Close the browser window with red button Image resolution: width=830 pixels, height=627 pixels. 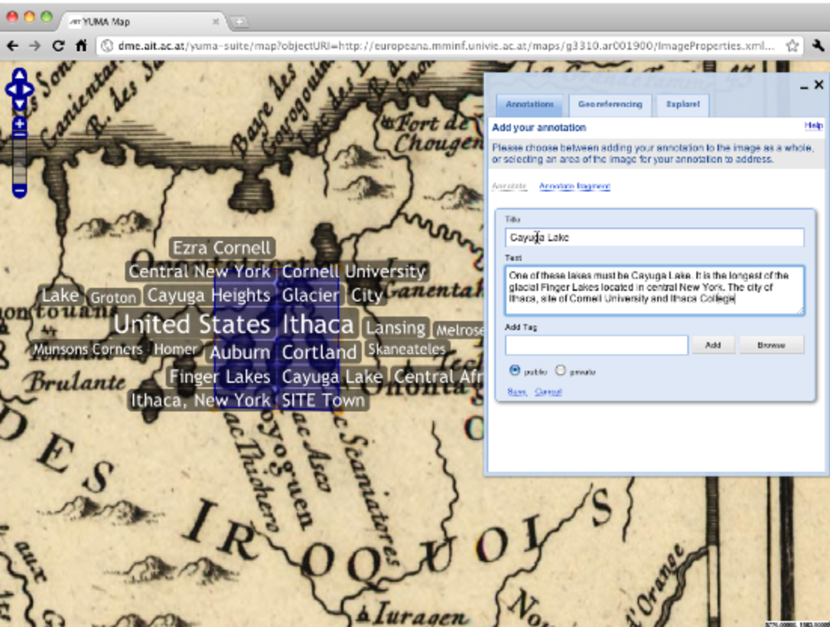[12, 16]
